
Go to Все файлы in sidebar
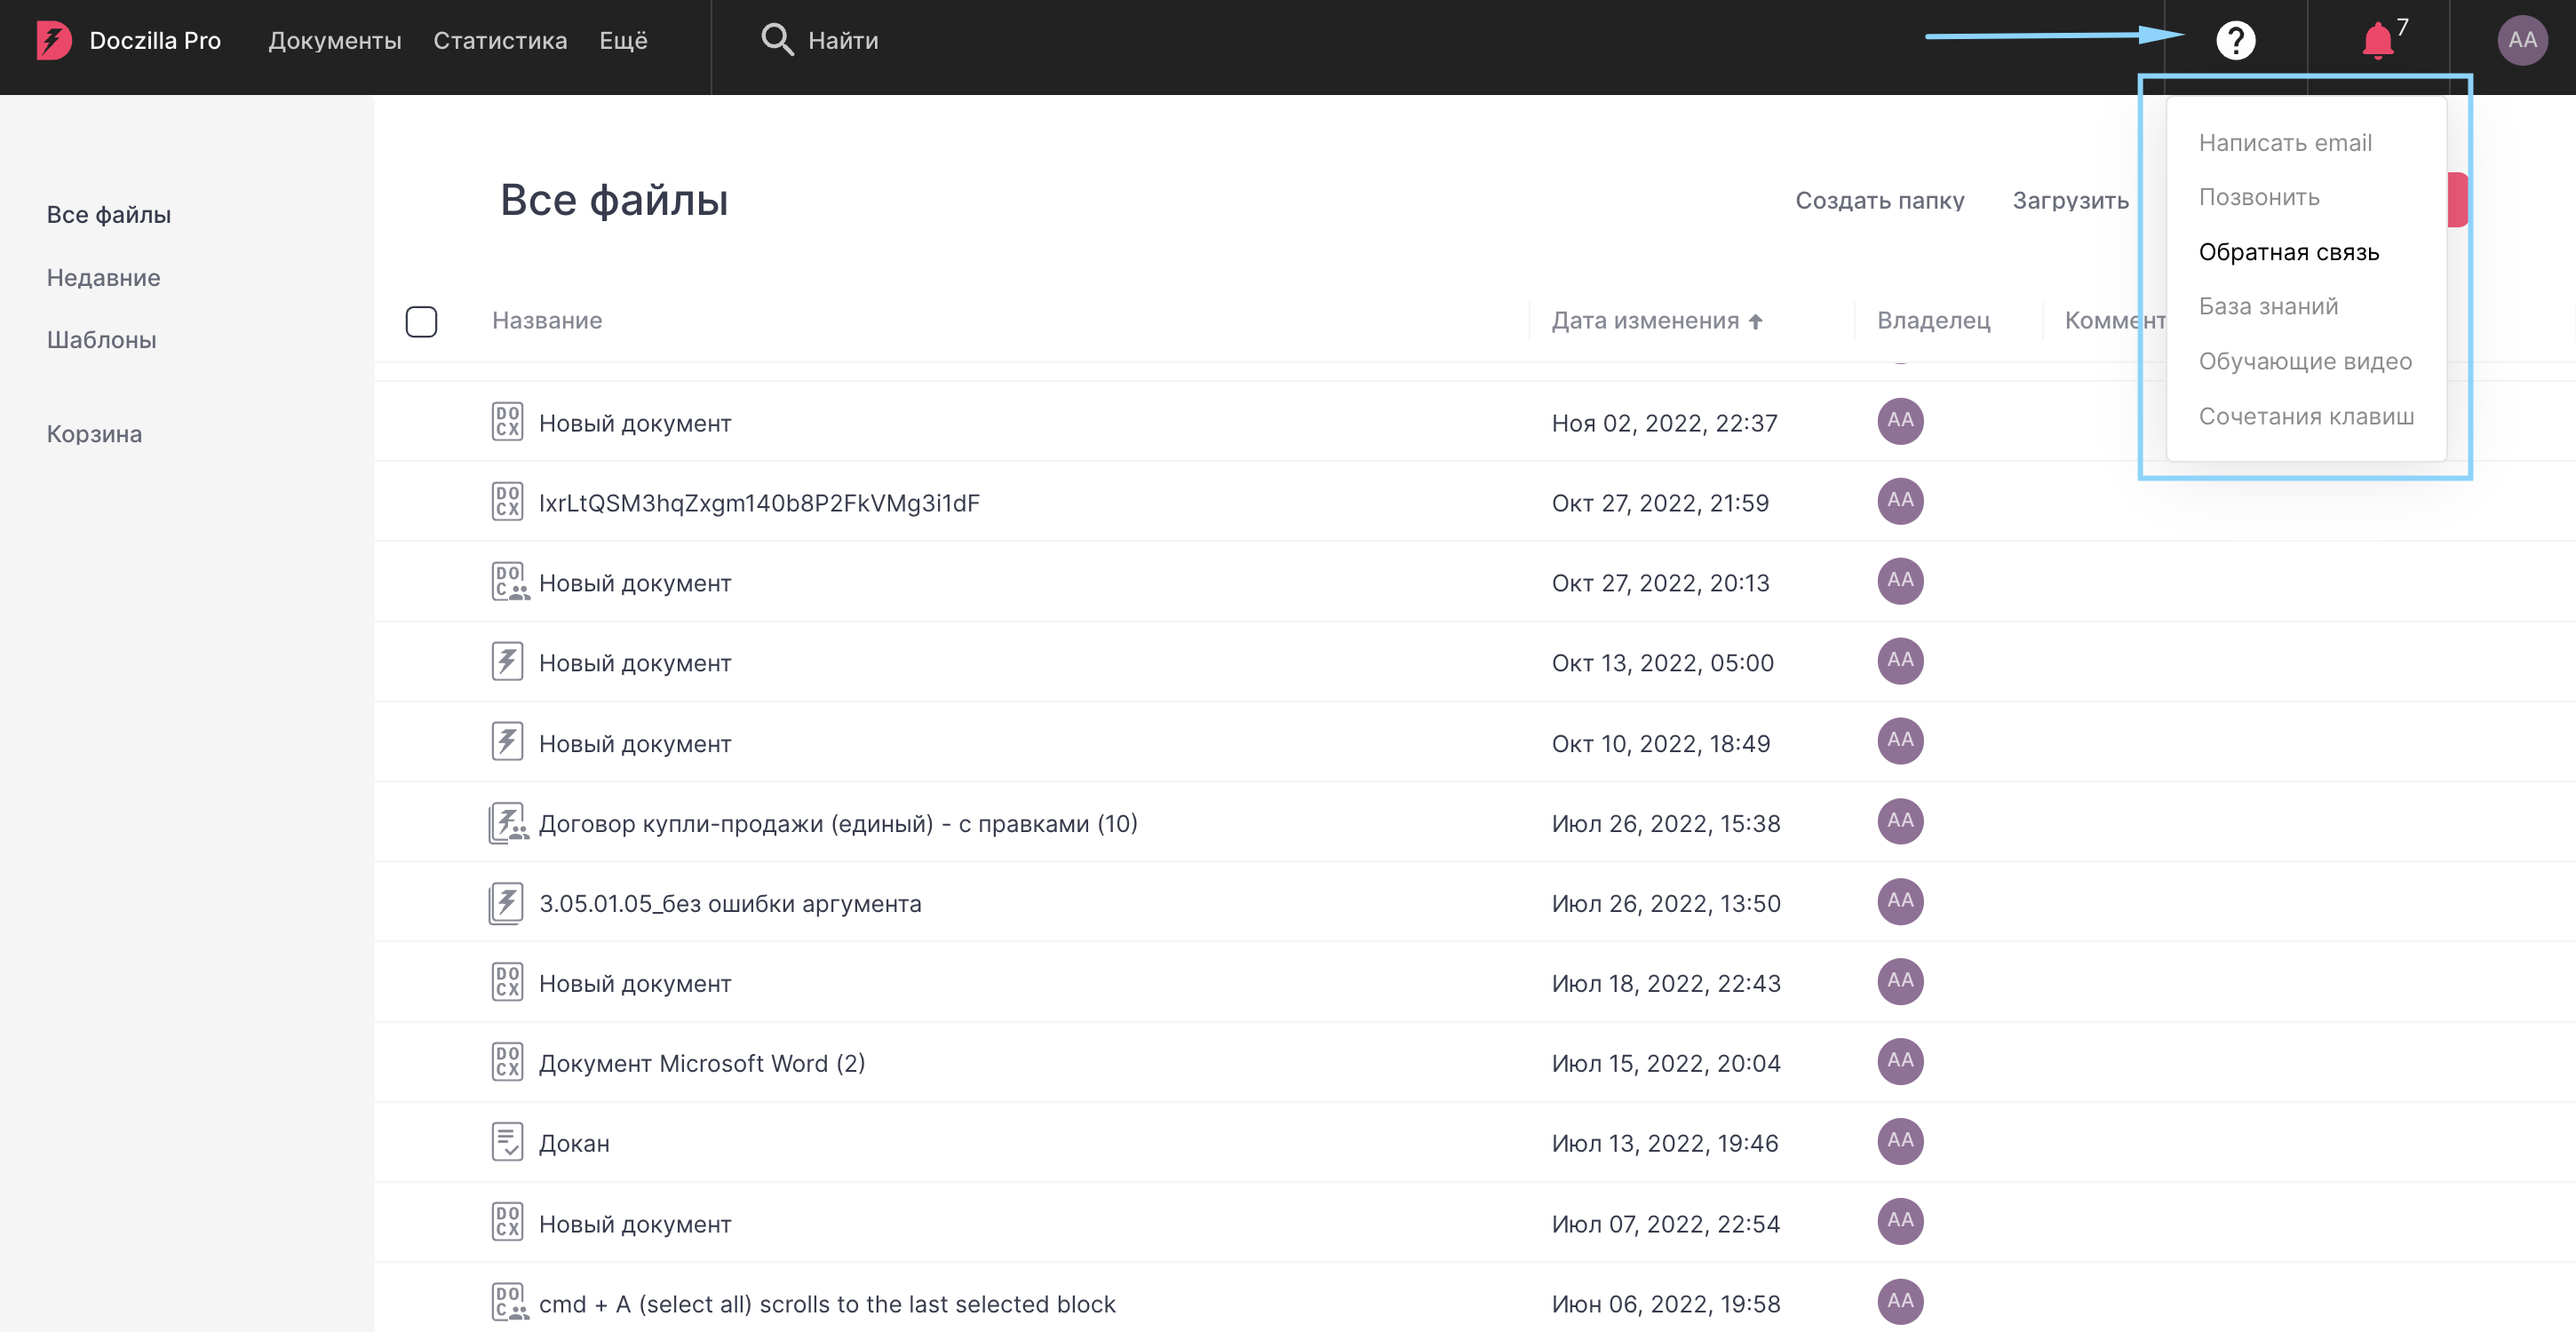[109, 214]
